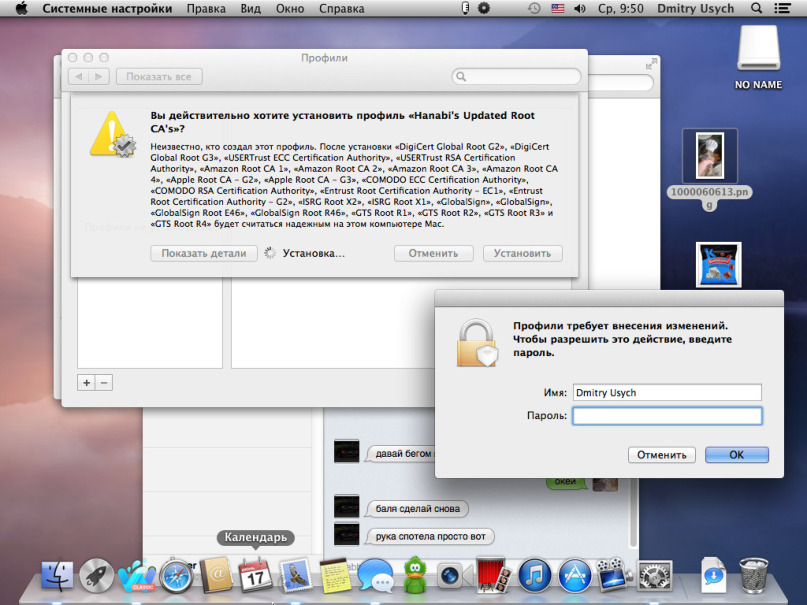807x605 pixels.
Task: Open Contacts address book in Dock
Action: tap(216, 575)
